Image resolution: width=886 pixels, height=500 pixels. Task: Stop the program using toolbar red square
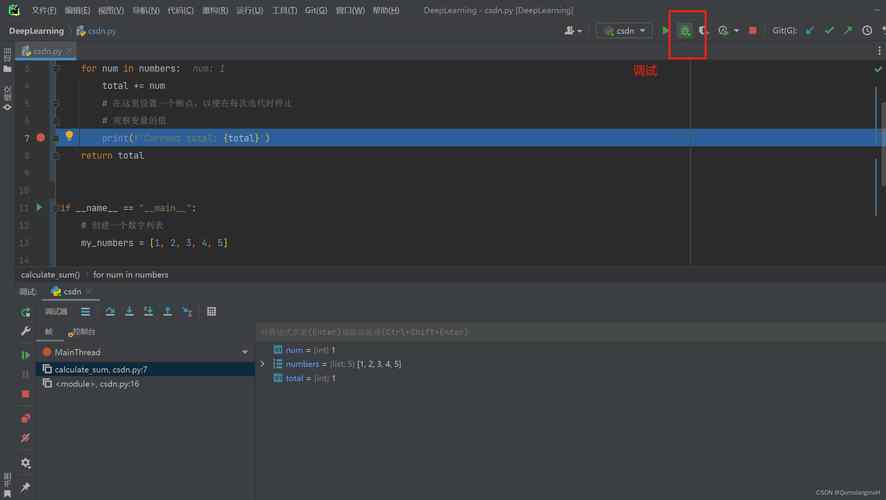point(753,31)
